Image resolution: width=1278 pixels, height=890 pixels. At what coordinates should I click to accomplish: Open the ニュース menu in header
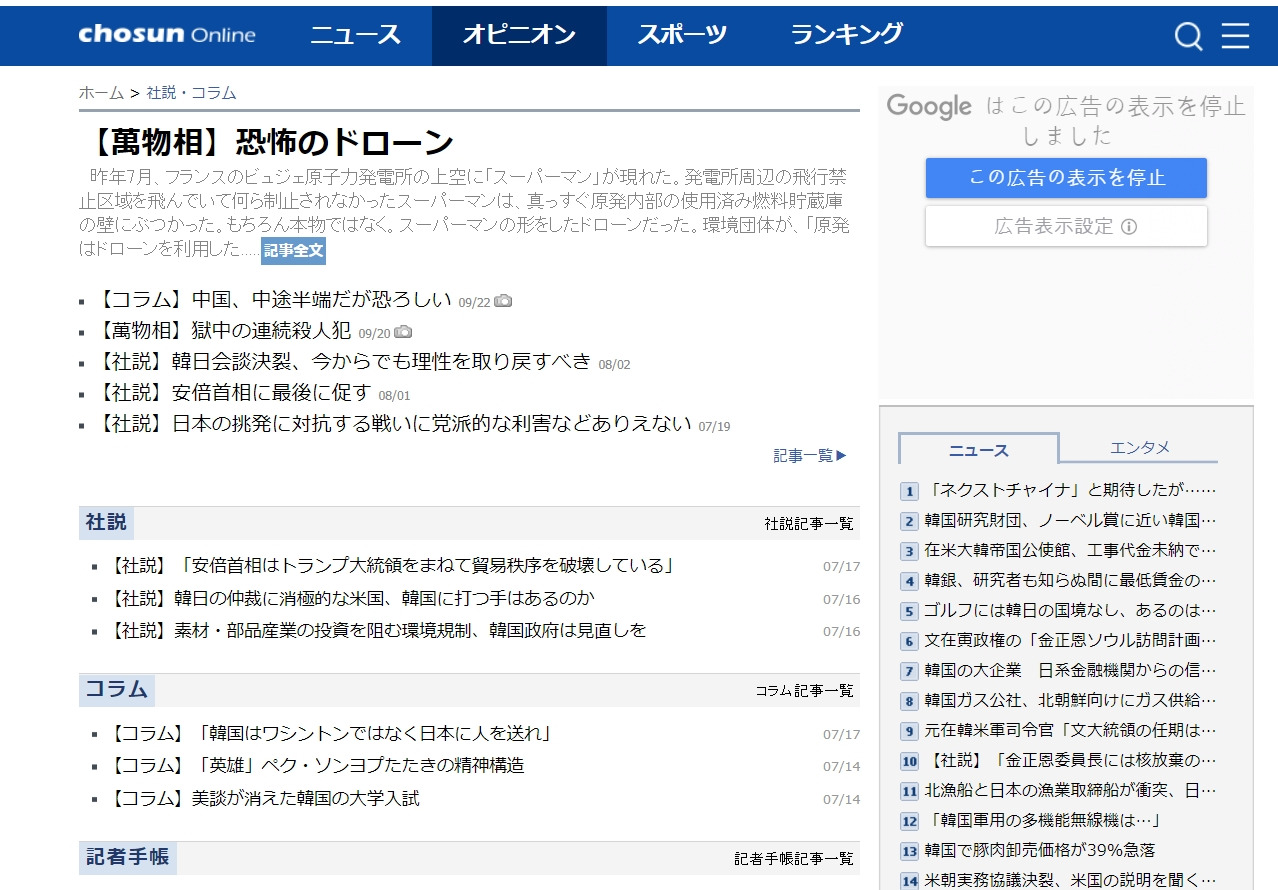pos(355,35)
